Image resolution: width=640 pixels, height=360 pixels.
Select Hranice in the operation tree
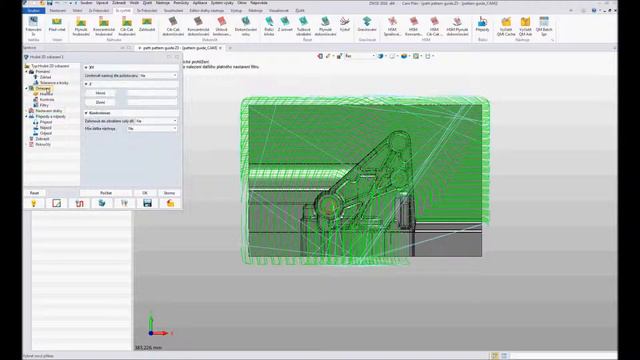46,94
